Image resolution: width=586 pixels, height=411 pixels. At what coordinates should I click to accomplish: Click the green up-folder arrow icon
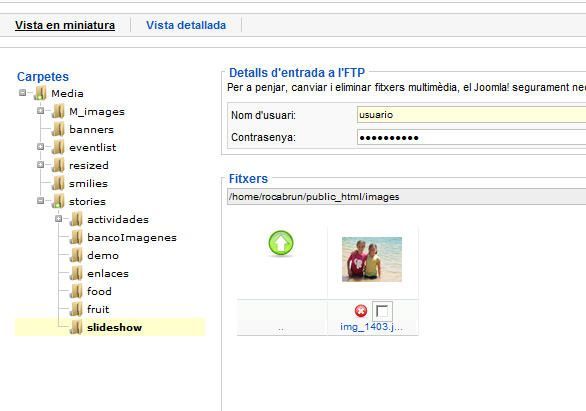click(281, 243)
